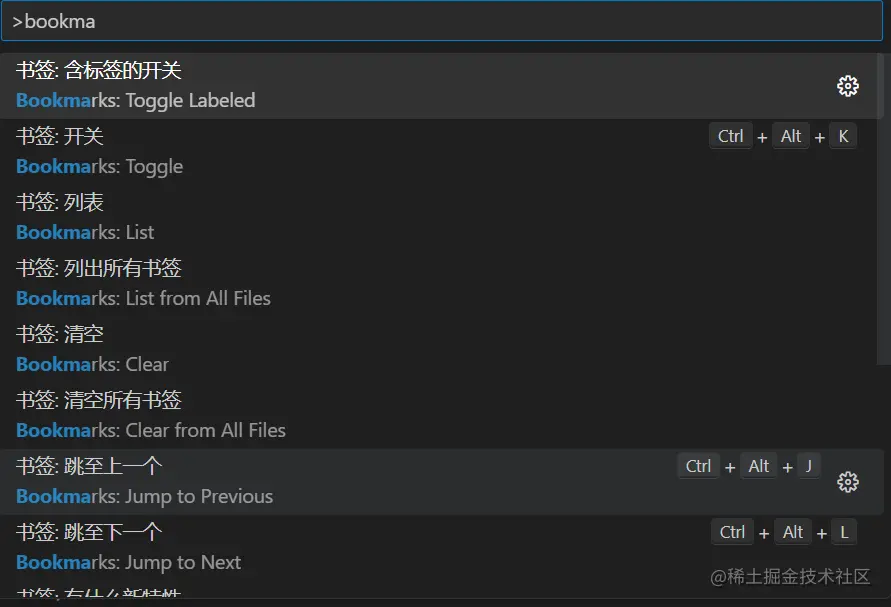Click the K key badge for Toggle
891x607 pixels.
tap(843, 136)
